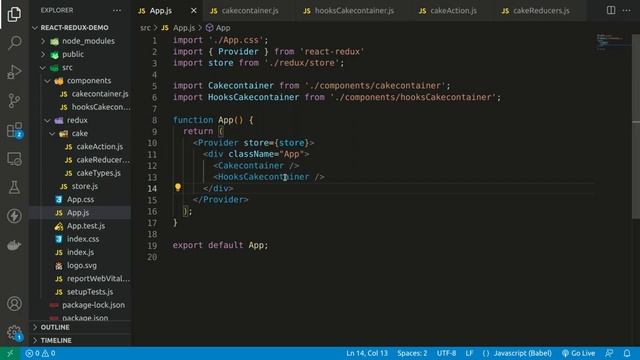640x360 pixels.
Task: Expand the node_modules folder
Action: [x=80, y=41]
